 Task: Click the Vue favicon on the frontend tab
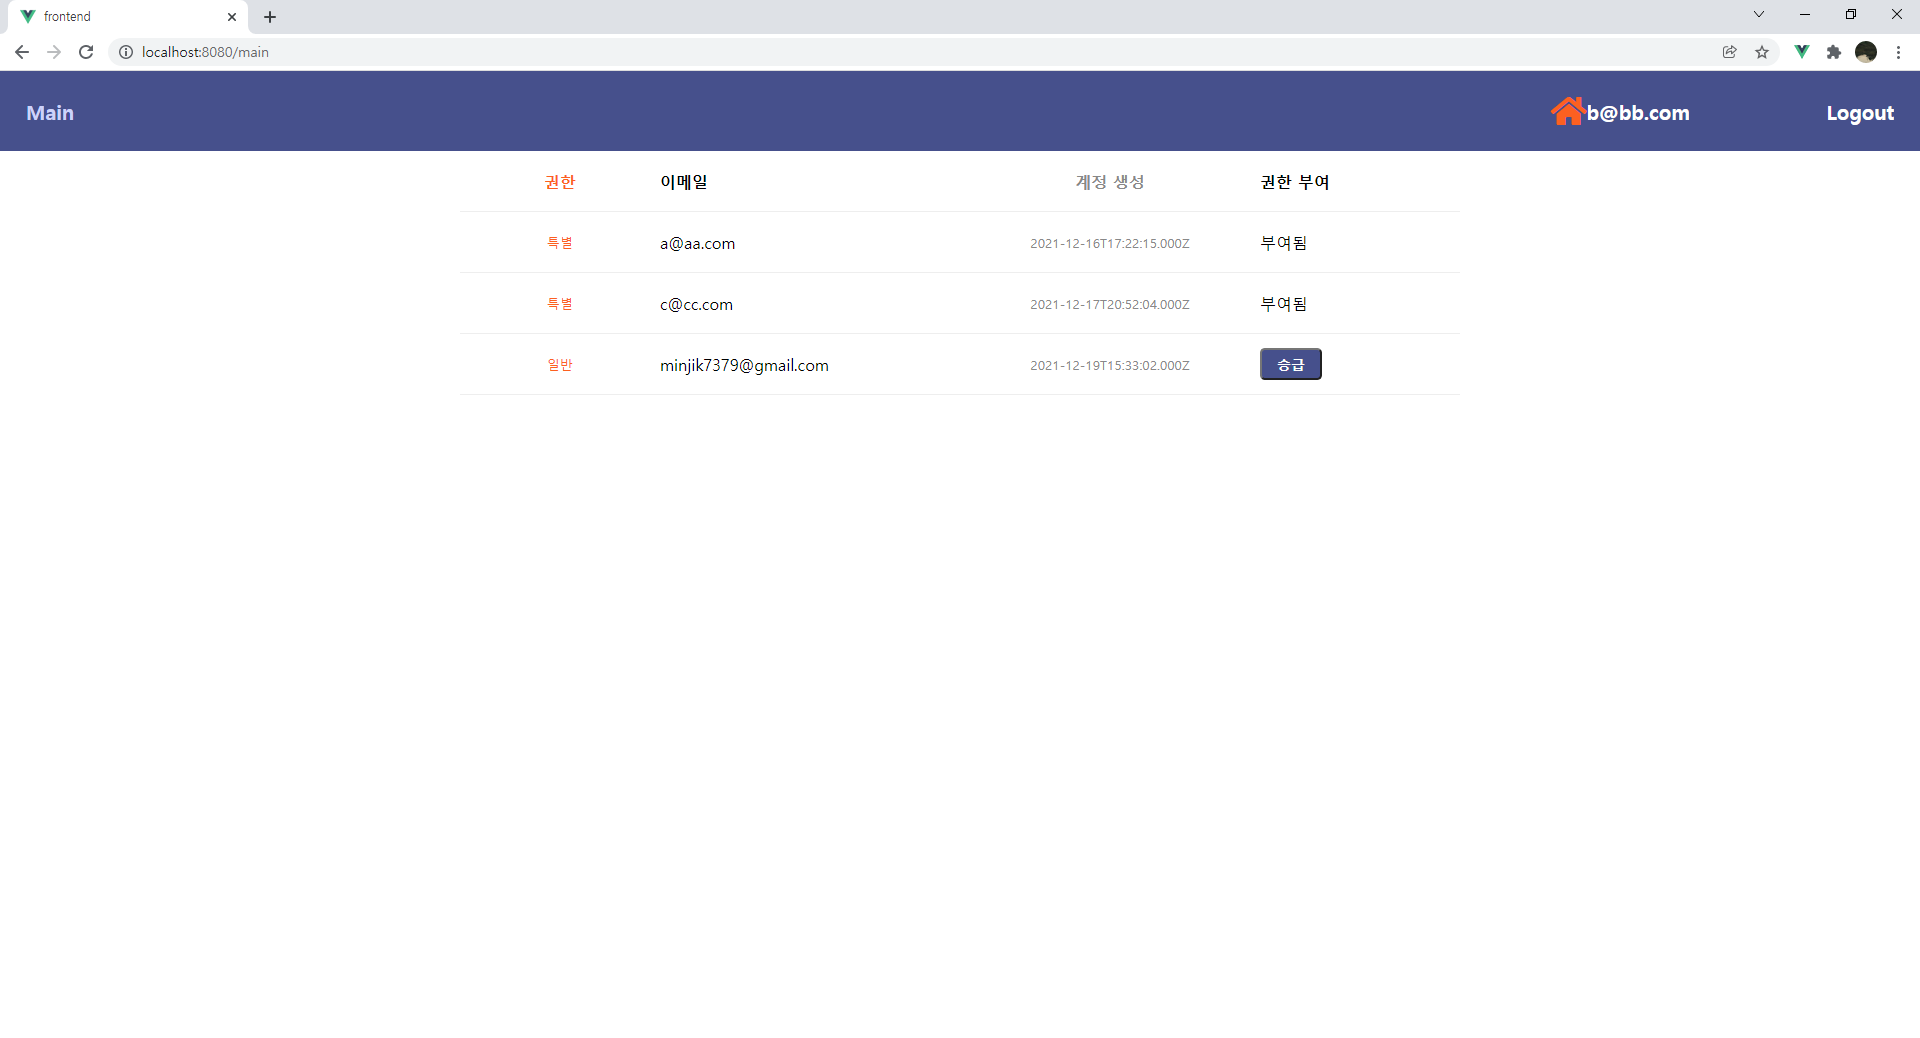tap(27, 16)
